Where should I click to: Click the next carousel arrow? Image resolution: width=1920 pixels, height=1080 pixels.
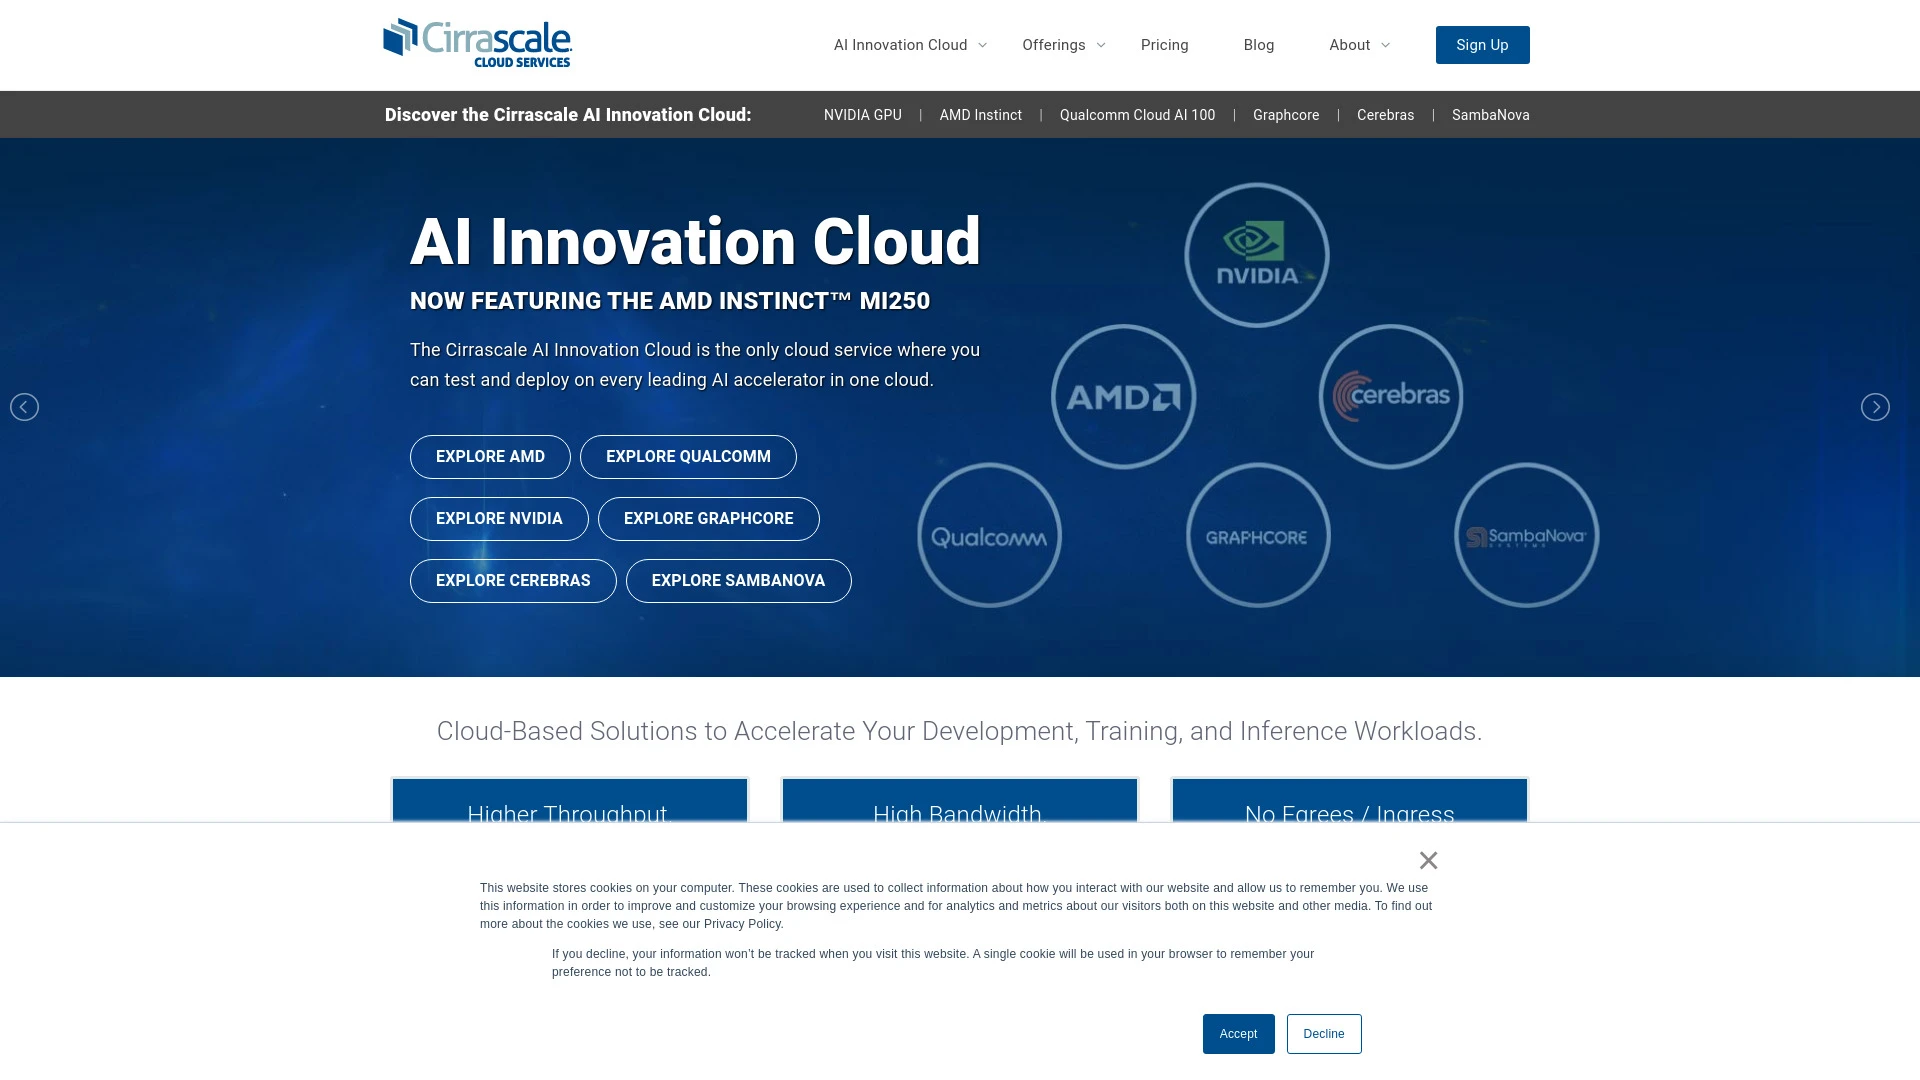(1875, 406)
